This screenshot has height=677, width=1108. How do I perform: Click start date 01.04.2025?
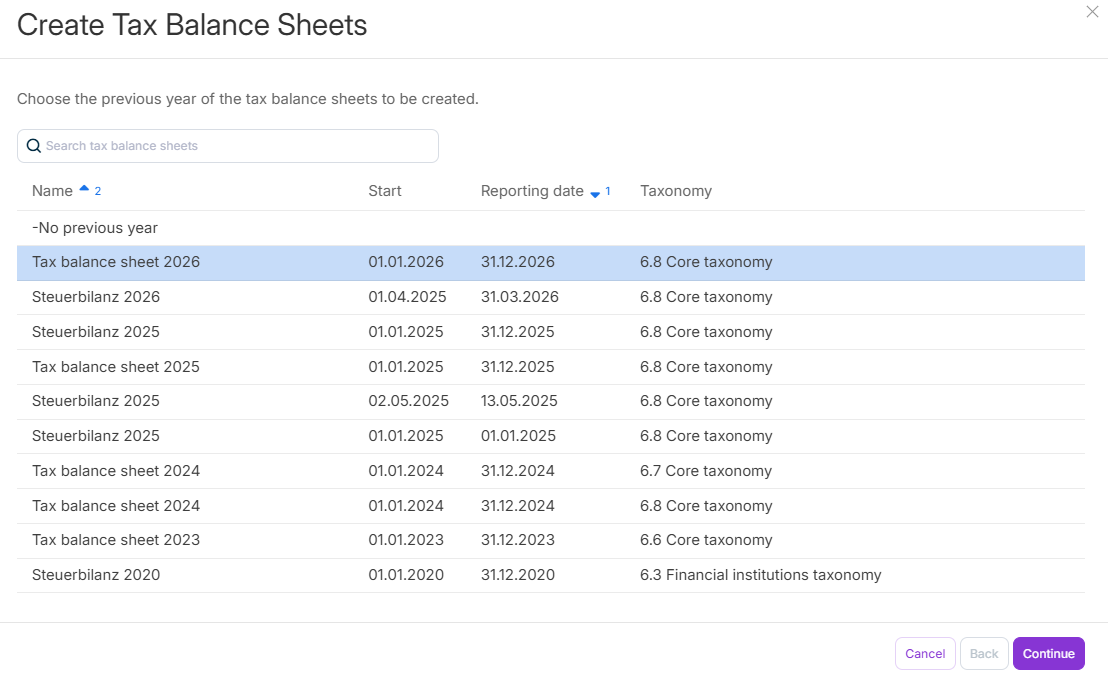(407, 297)
